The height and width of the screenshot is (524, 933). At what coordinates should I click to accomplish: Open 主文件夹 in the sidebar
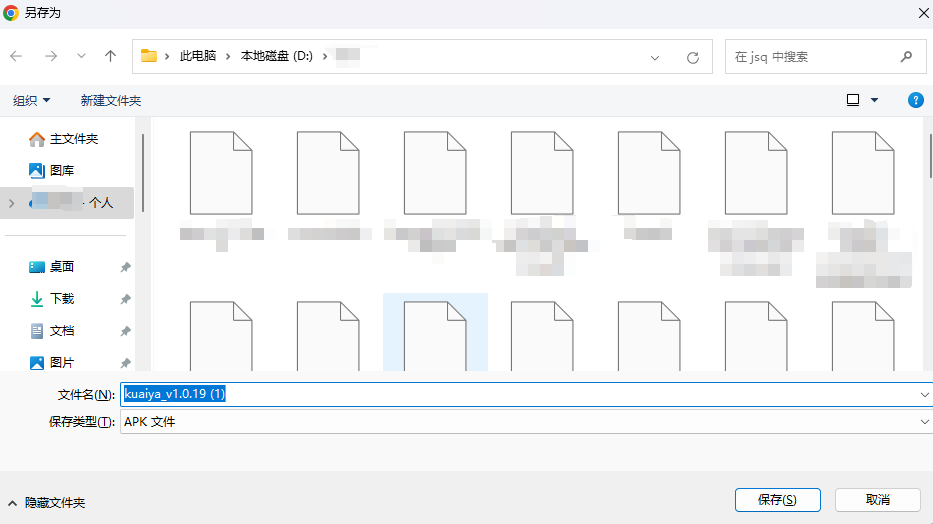click(73, 139)
